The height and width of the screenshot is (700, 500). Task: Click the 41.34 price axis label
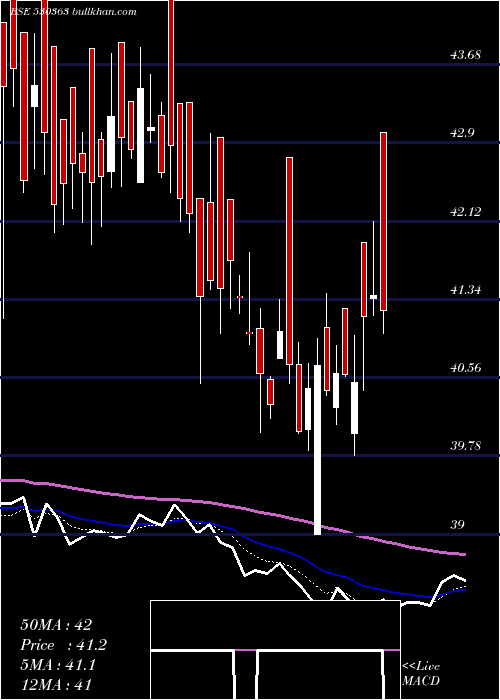coord(466,290)
